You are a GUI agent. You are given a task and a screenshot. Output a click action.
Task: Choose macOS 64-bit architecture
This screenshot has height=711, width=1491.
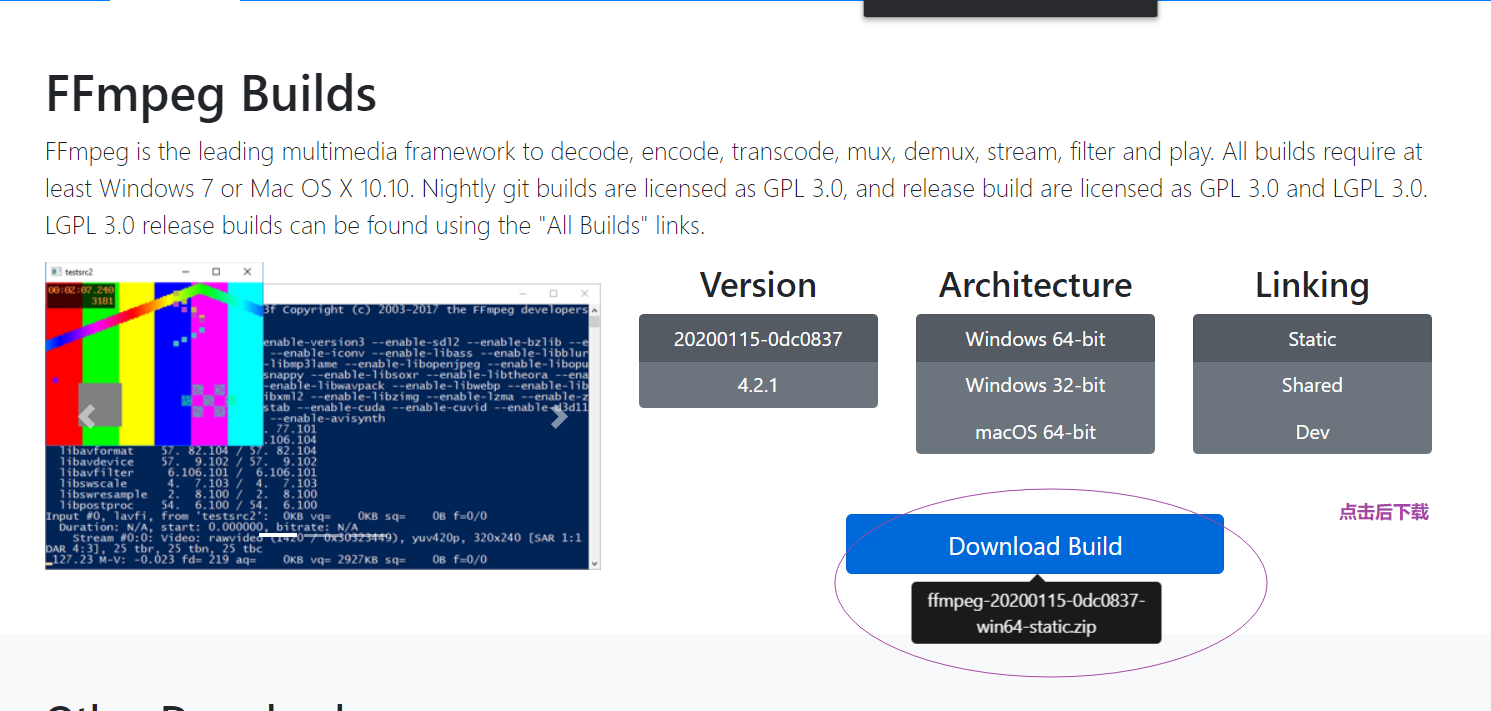coord(1035,432)
